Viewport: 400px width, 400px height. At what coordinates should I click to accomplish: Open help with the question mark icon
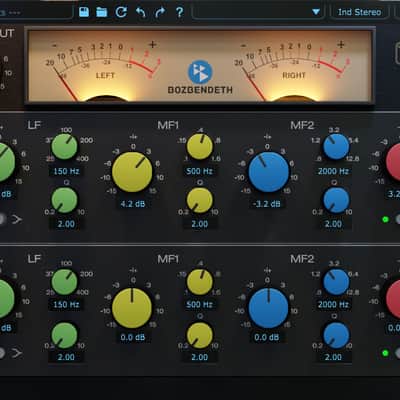179,12
